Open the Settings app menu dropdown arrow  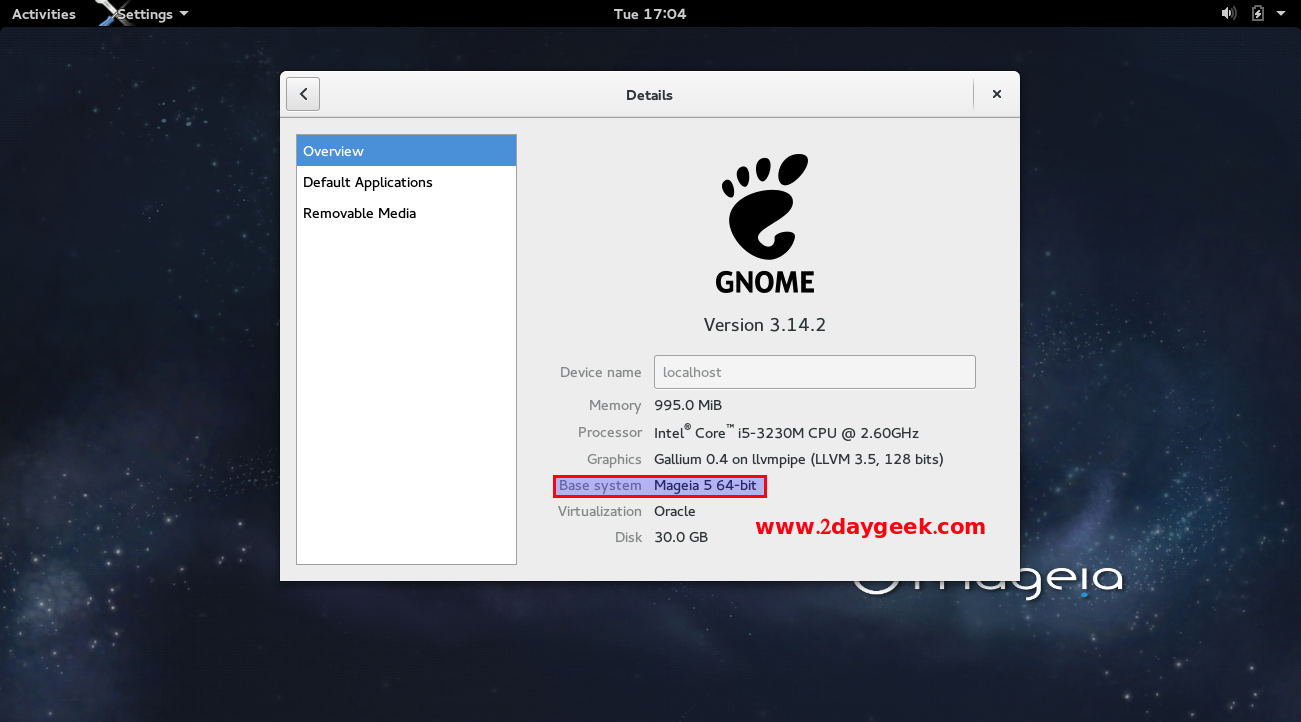coord(183,15)
